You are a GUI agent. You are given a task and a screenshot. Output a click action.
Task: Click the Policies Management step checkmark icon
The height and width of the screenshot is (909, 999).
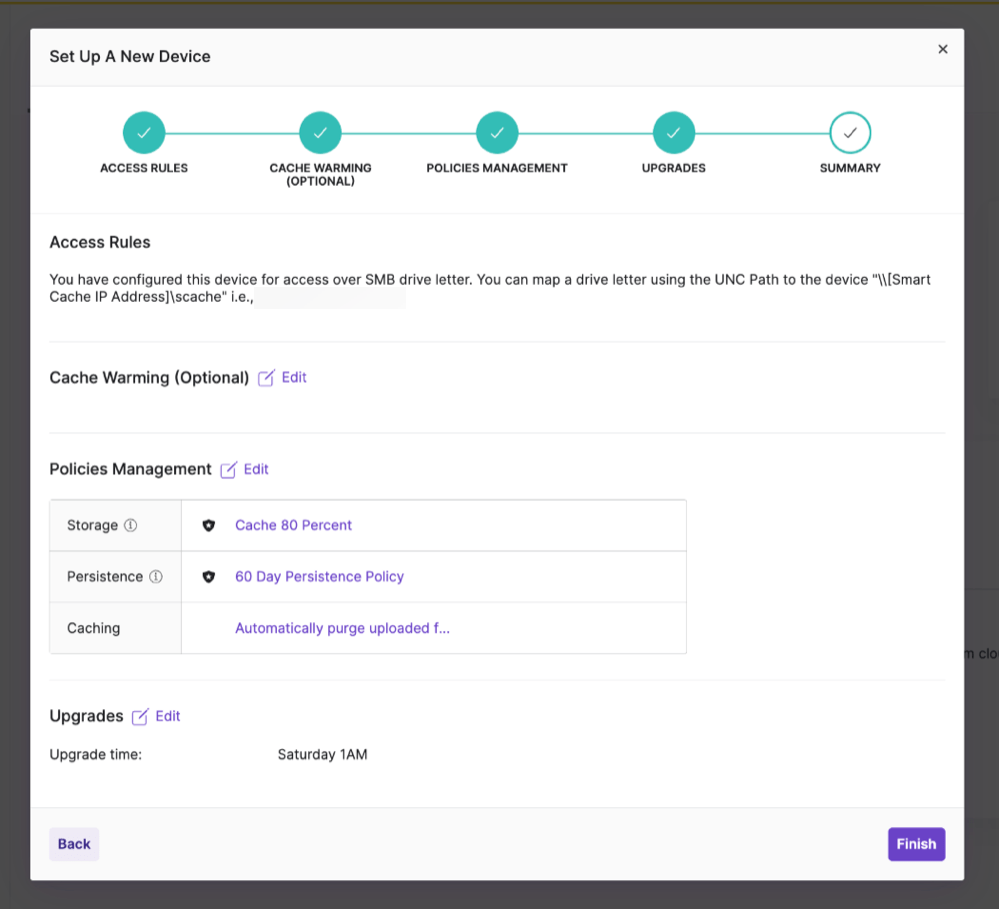tap(497, 132)
